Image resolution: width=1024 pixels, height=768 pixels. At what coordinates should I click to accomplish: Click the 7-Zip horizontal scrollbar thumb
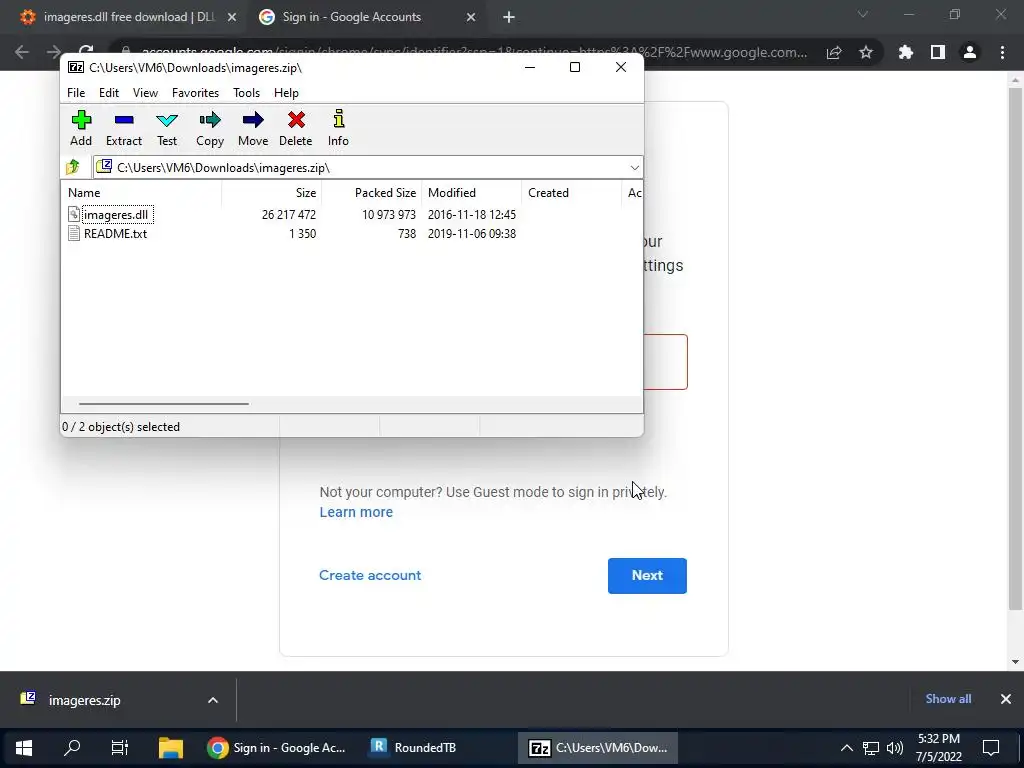pos(164,404)
